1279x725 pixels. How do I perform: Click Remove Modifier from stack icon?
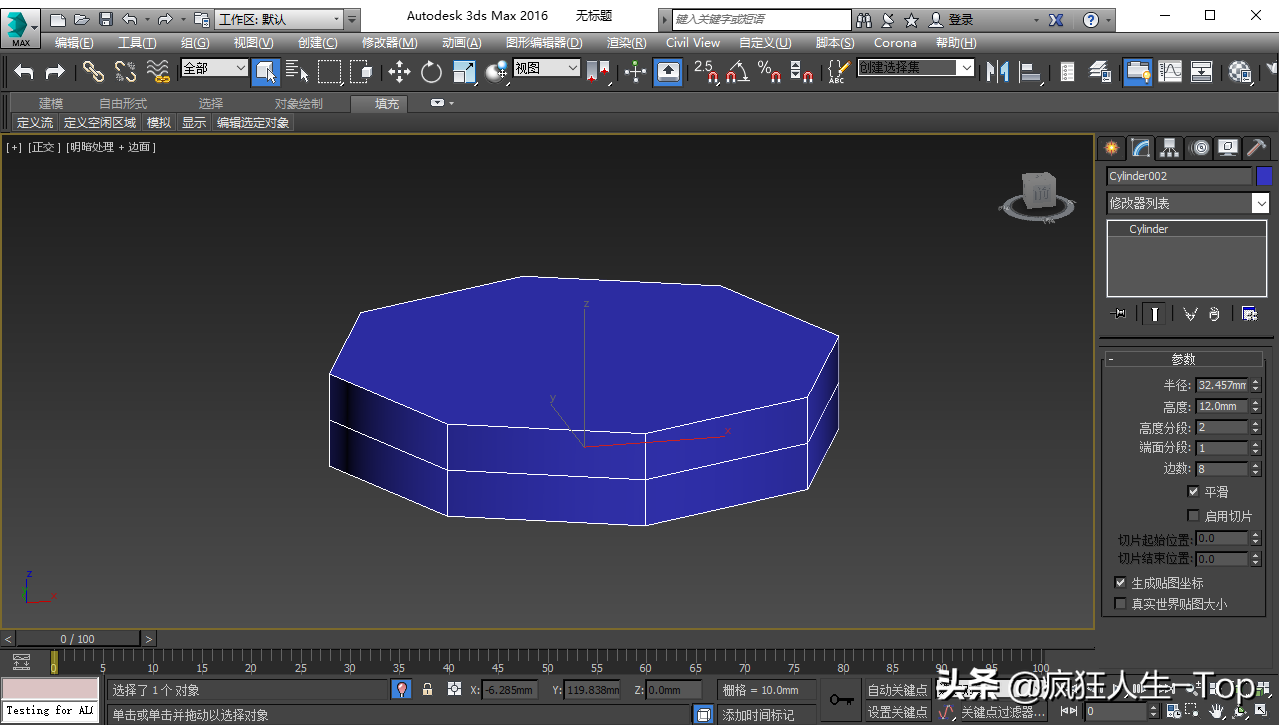(x=1214, y=313)
